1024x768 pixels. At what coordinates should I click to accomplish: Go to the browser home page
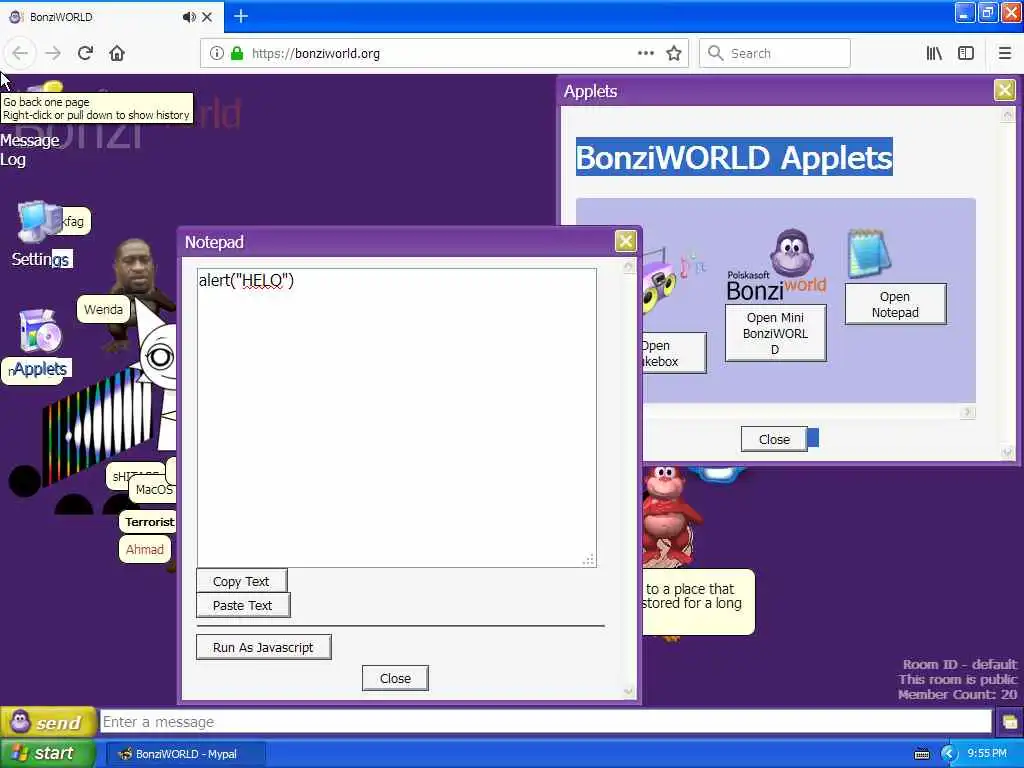pos(117,53)
